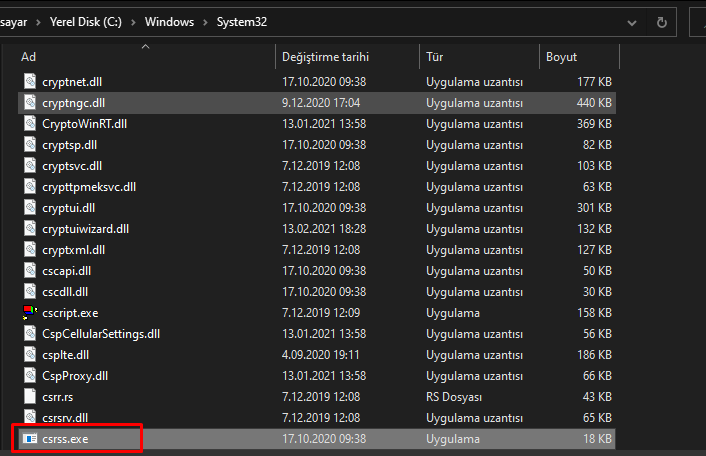Select the file name cryptsvc.dll
Image resolution: width=706 pixels, height=456 pixels.
(72, 166)
